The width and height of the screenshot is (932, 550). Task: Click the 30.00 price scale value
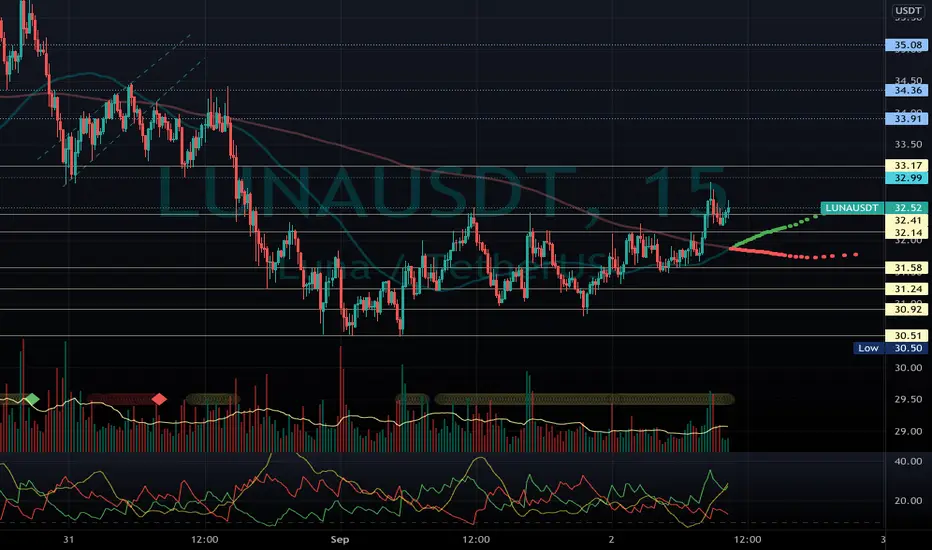tap(908, 368)
